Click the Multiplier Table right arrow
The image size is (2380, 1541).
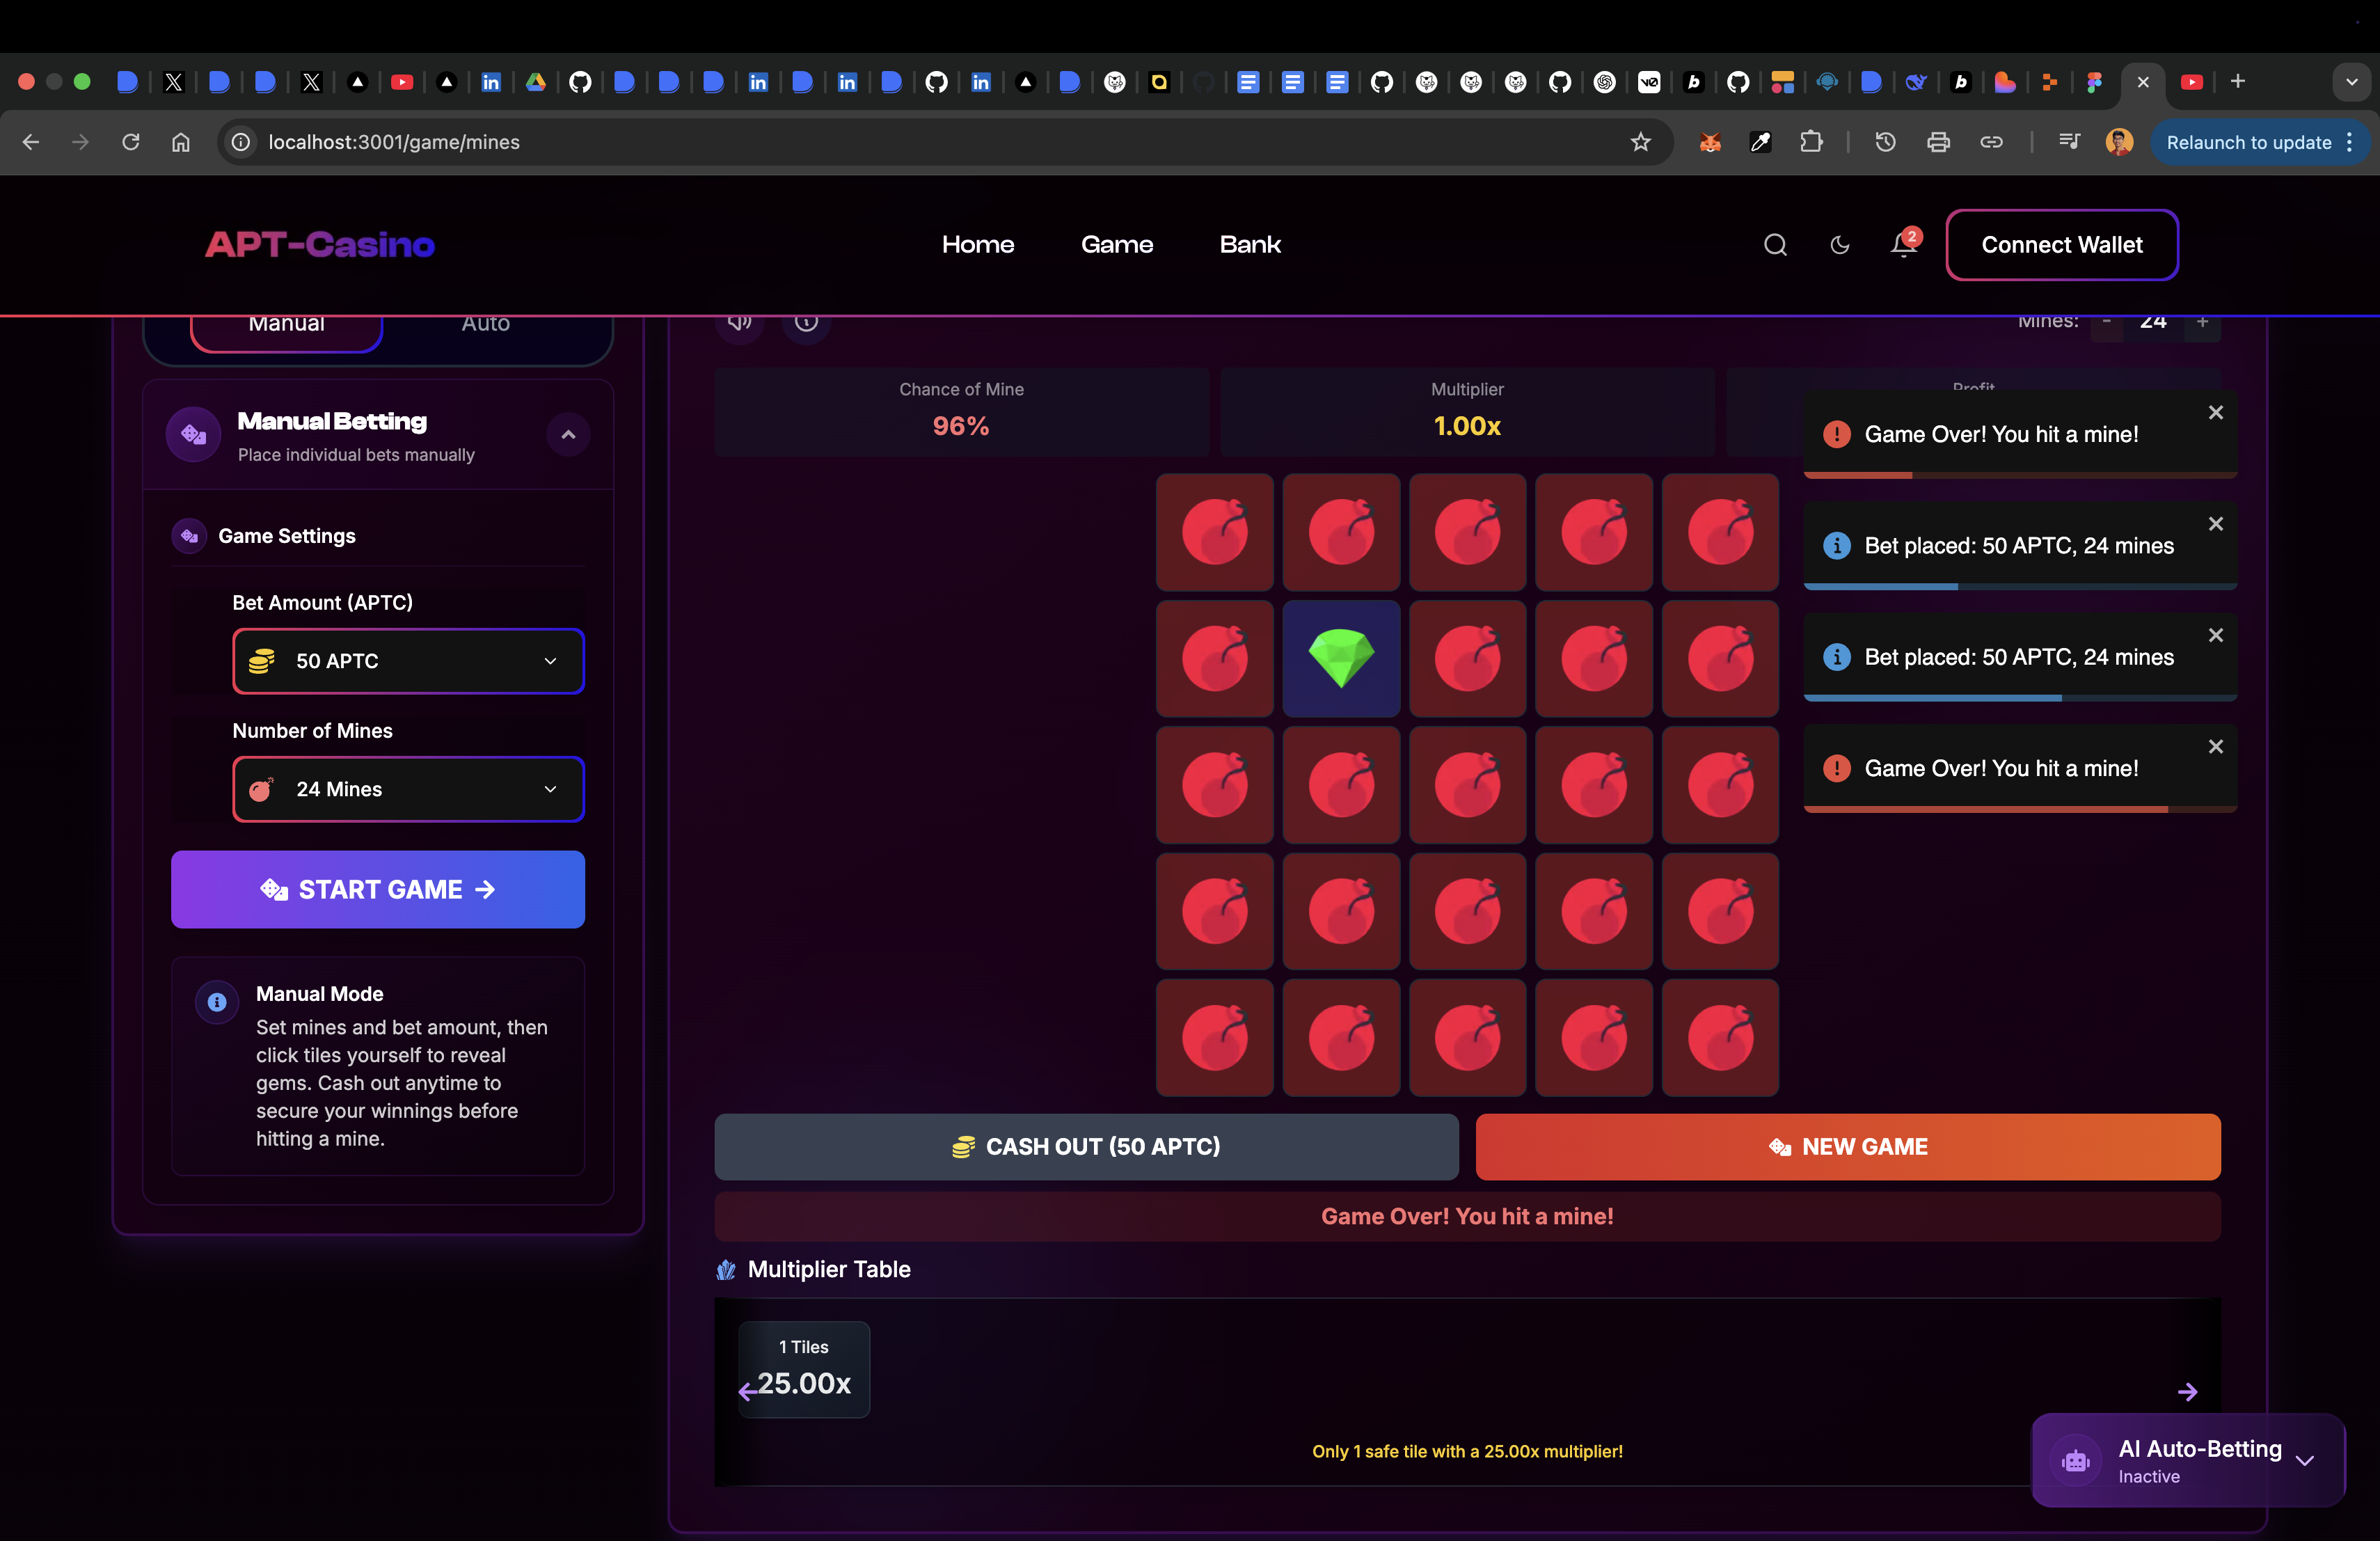[2187, 1392]
